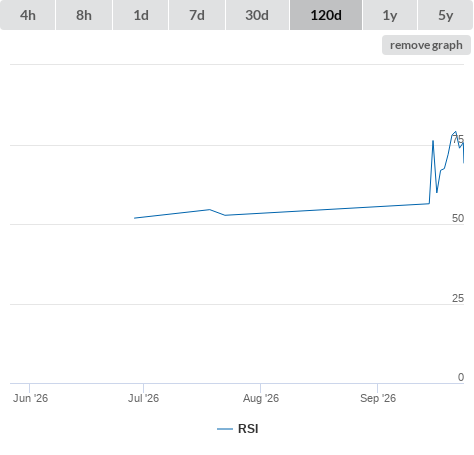Image resolution: width=474 pixels, height=455 pixels.
Task: Click the 50 y-axis gridline label
Action: [x=458, y=218]
